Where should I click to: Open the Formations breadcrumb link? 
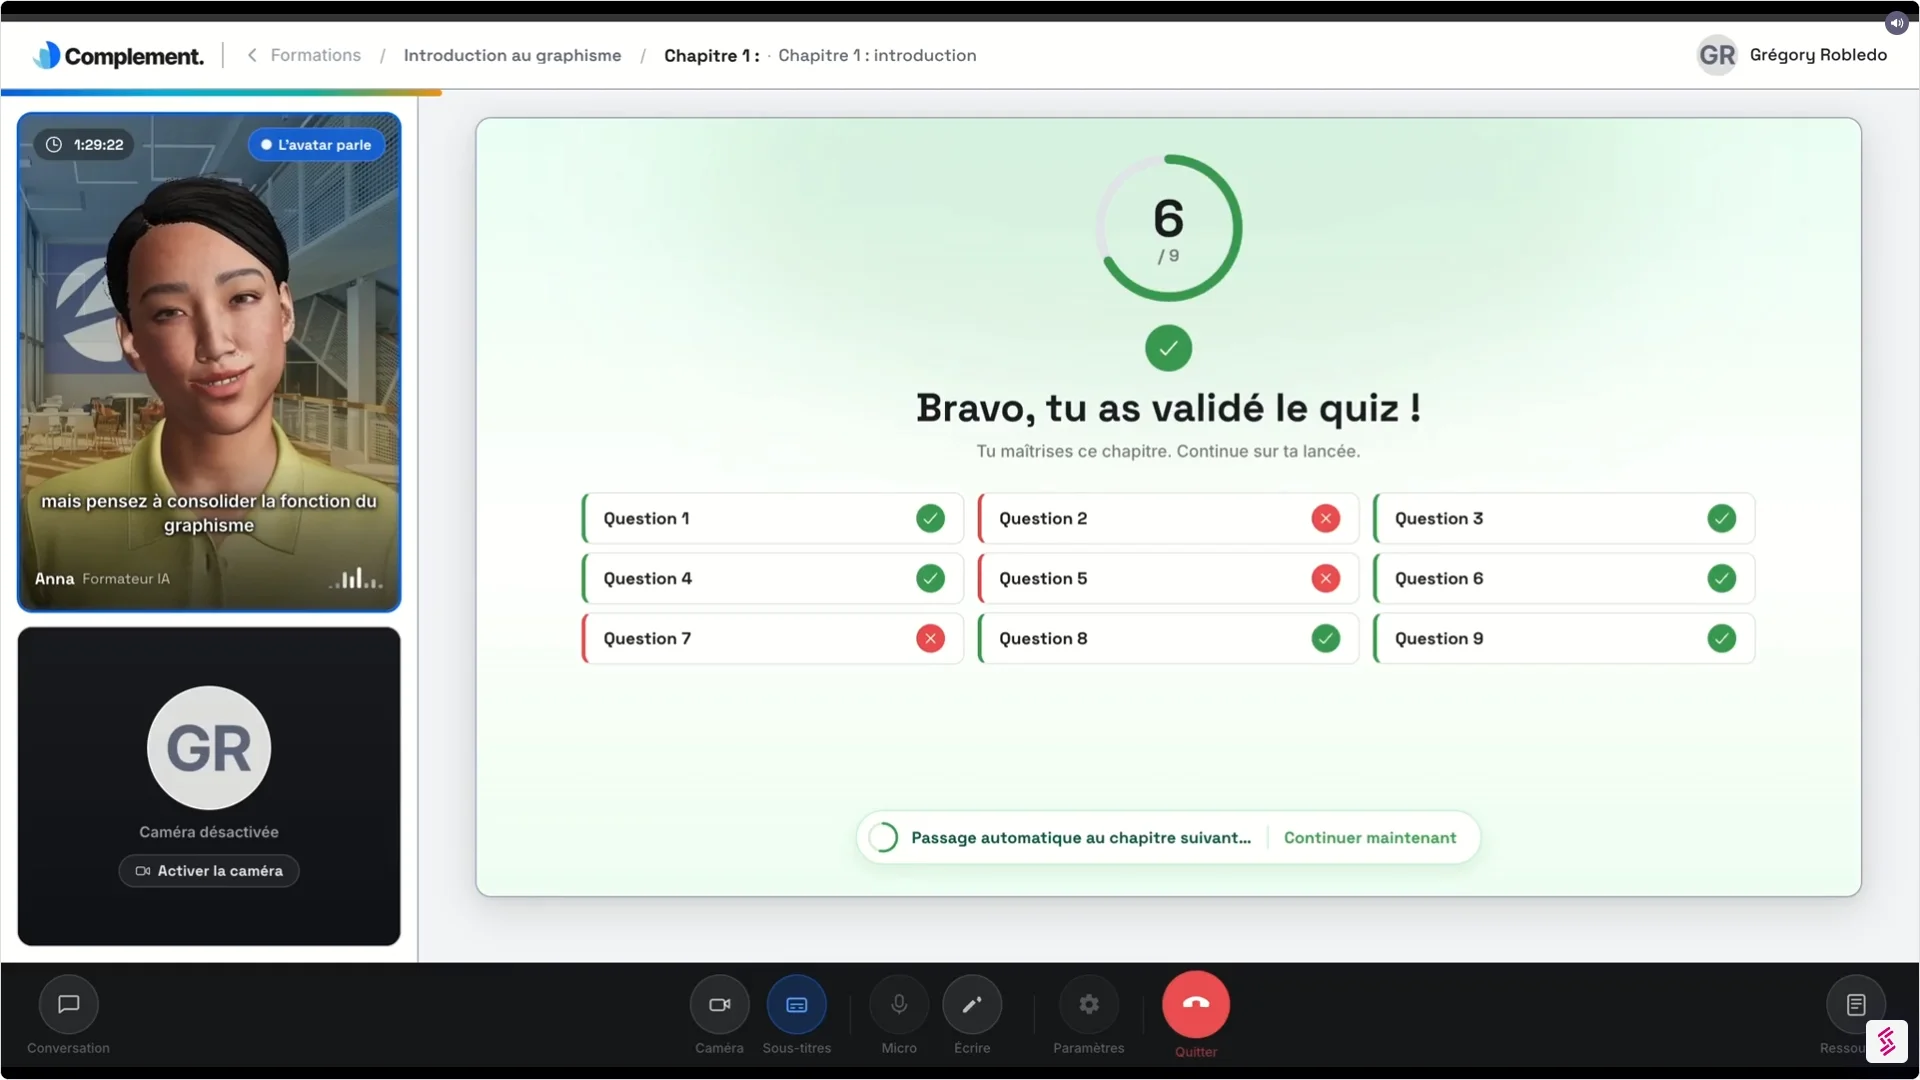(316, 55)
